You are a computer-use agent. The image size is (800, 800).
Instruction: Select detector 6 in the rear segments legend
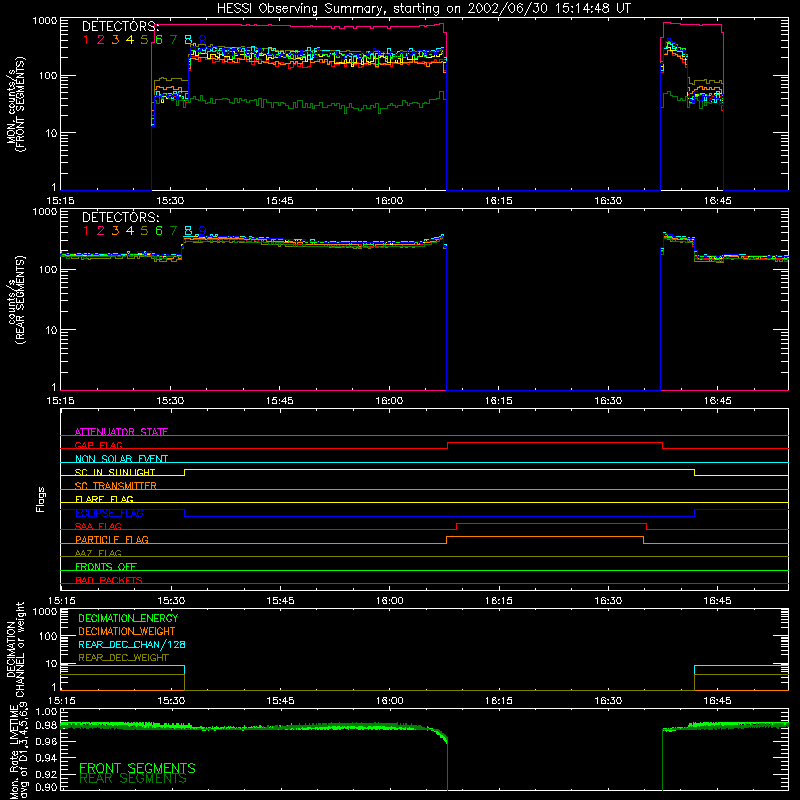(x=159, y=231)
